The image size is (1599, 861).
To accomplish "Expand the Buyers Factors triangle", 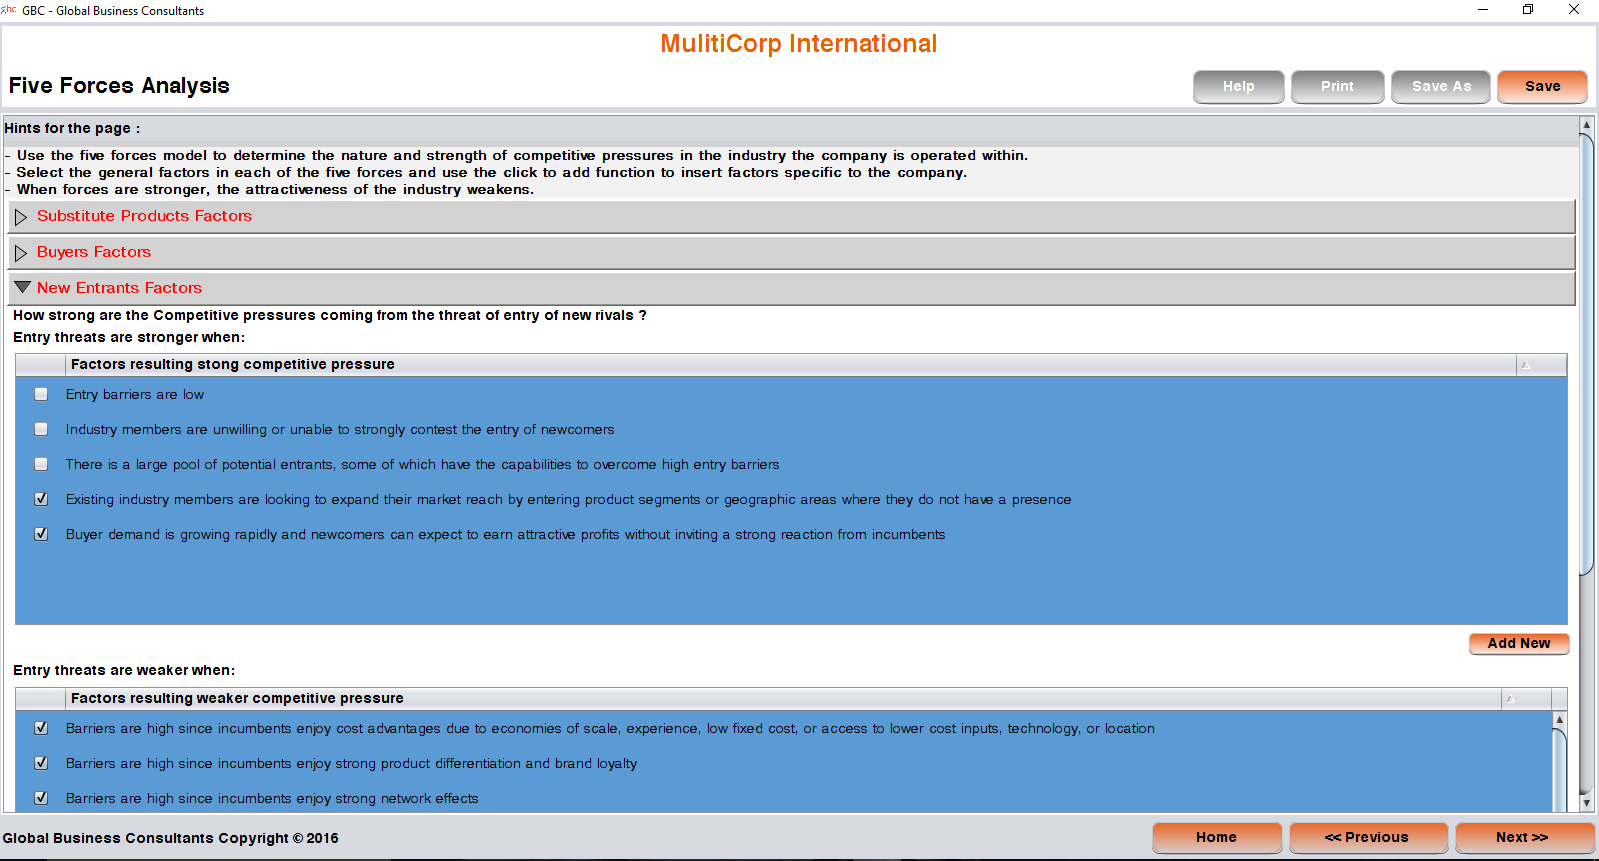I will [21, 253].
